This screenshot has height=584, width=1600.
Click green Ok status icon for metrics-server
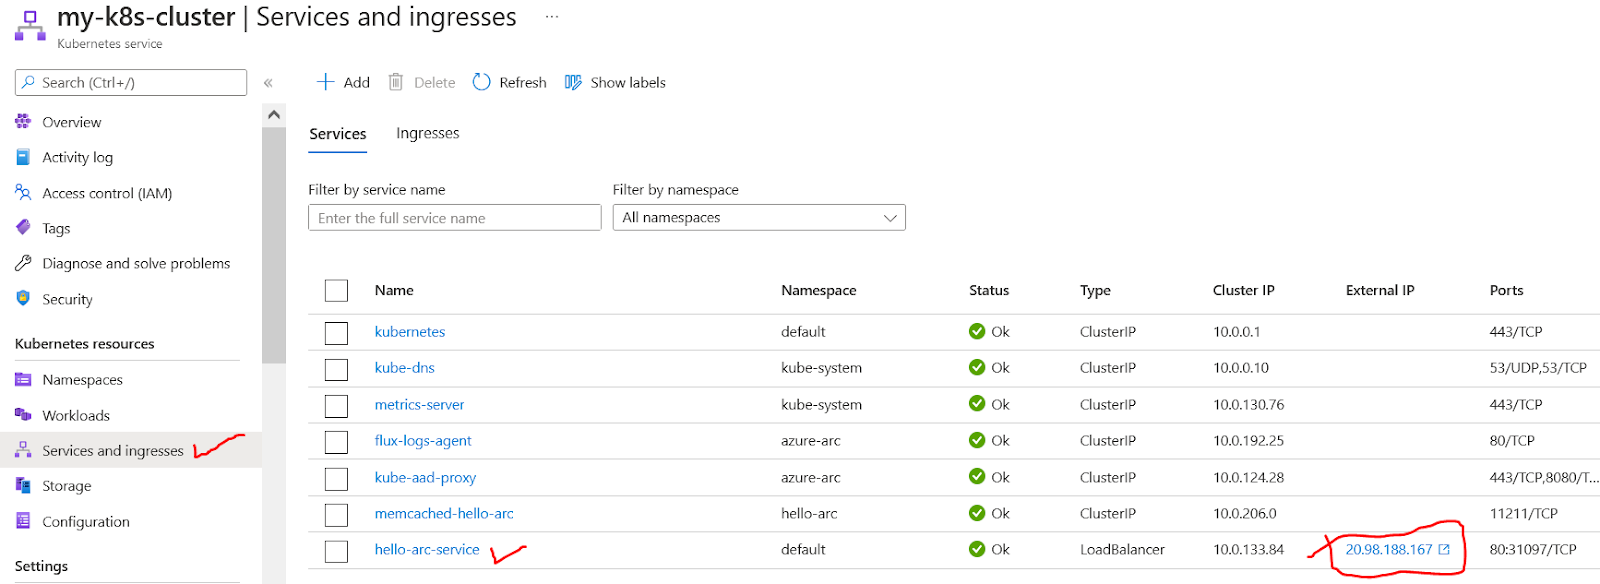(x=977, y=404)
